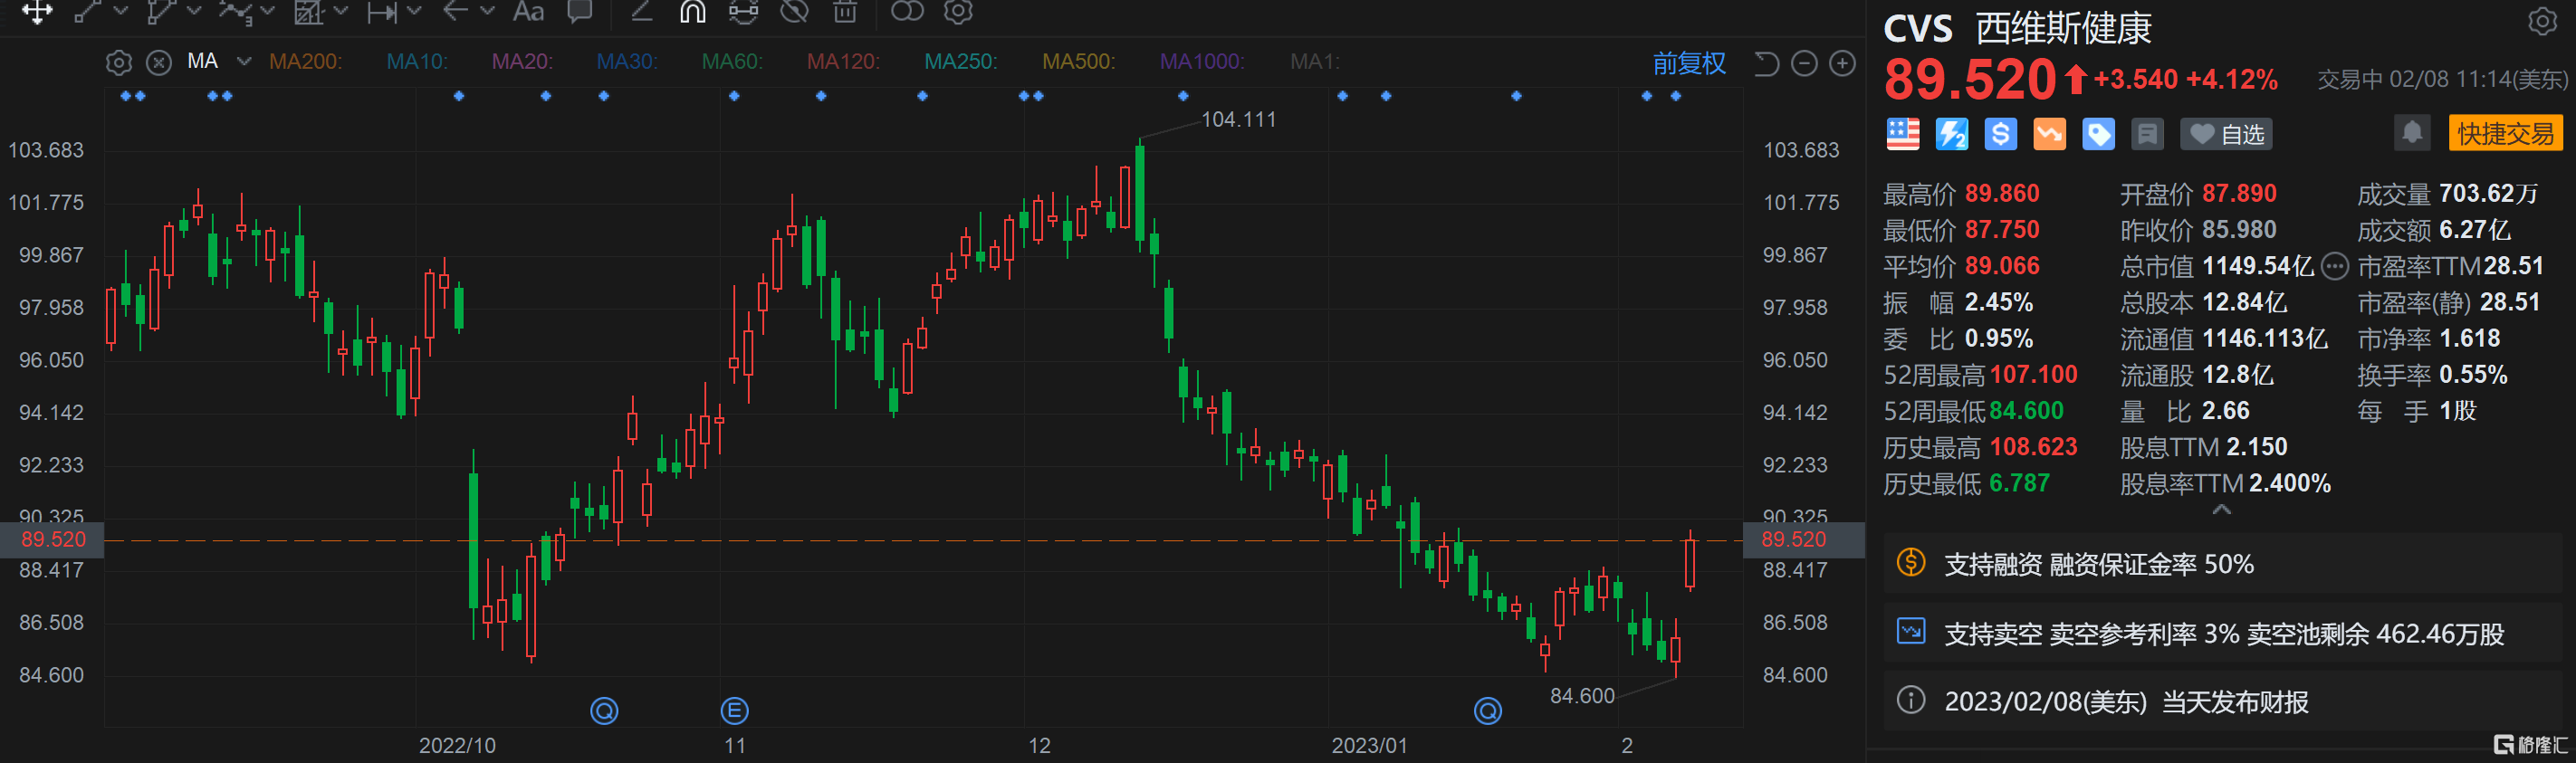The height and width of the screenshot is (763, 2576).
Task: Select the crosshair move cursor tool
Action: point(37,12)
